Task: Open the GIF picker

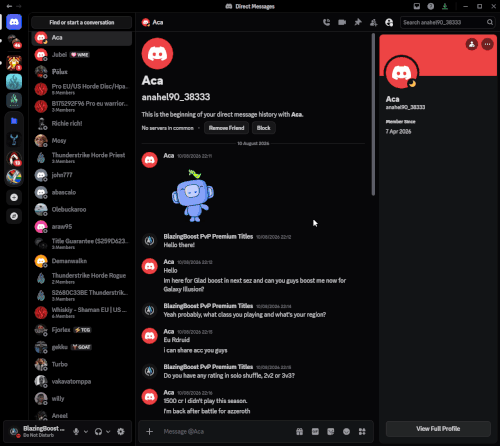Action: tap(315, 431)
